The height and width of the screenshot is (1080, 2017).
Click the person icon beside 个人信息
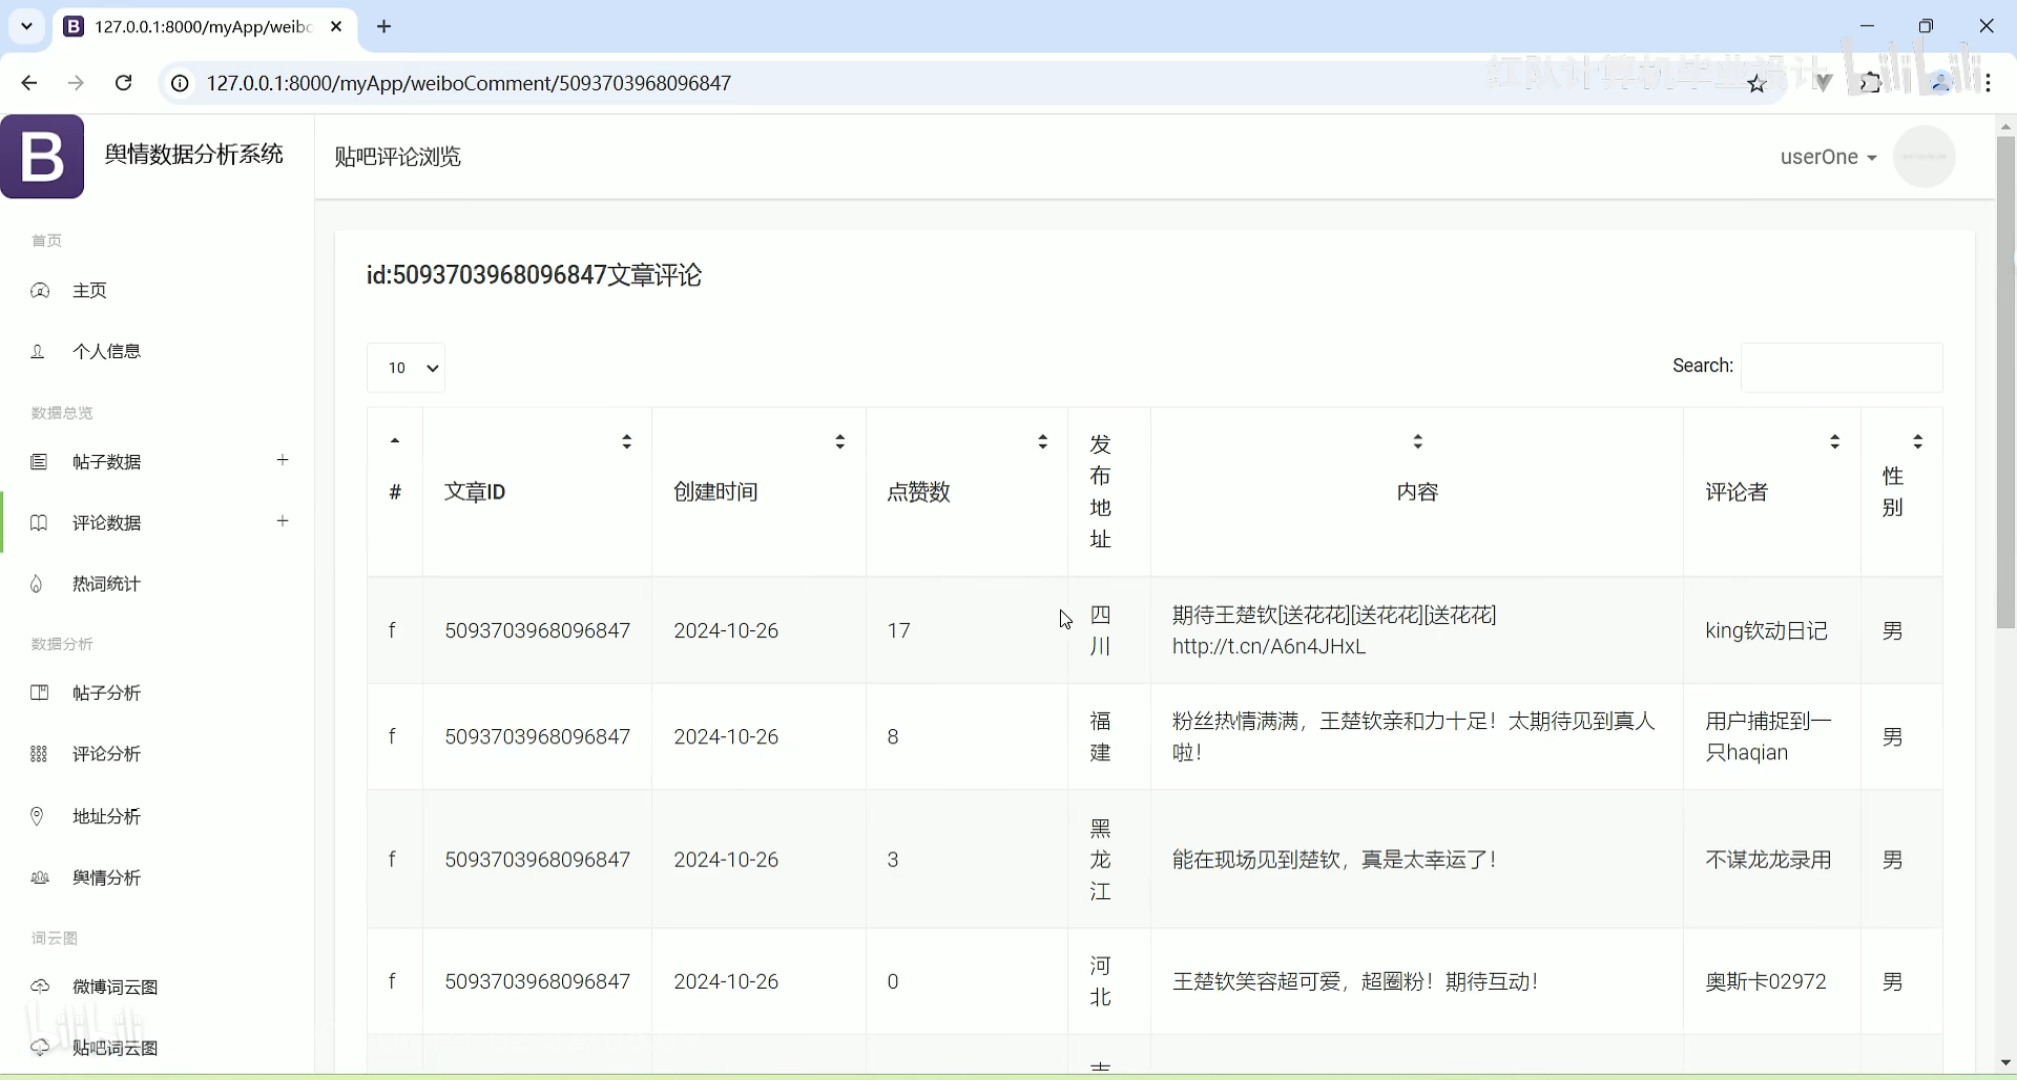click(x=38, y=351)
